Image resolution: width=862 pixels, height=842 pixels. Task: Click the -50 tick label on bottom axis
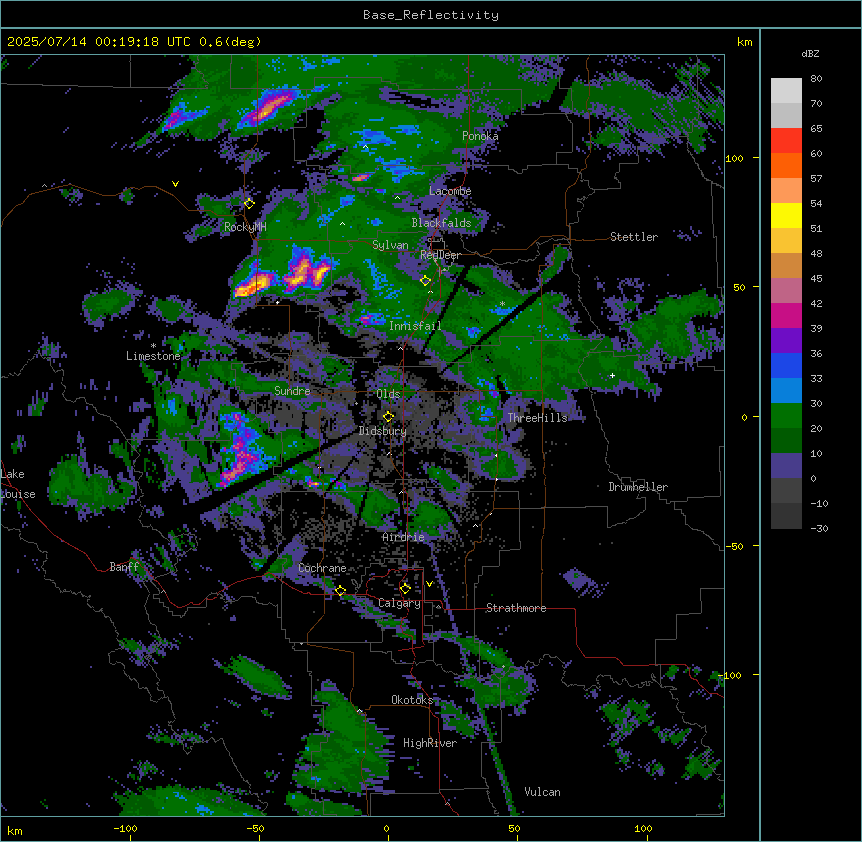[x=255, y=828]
